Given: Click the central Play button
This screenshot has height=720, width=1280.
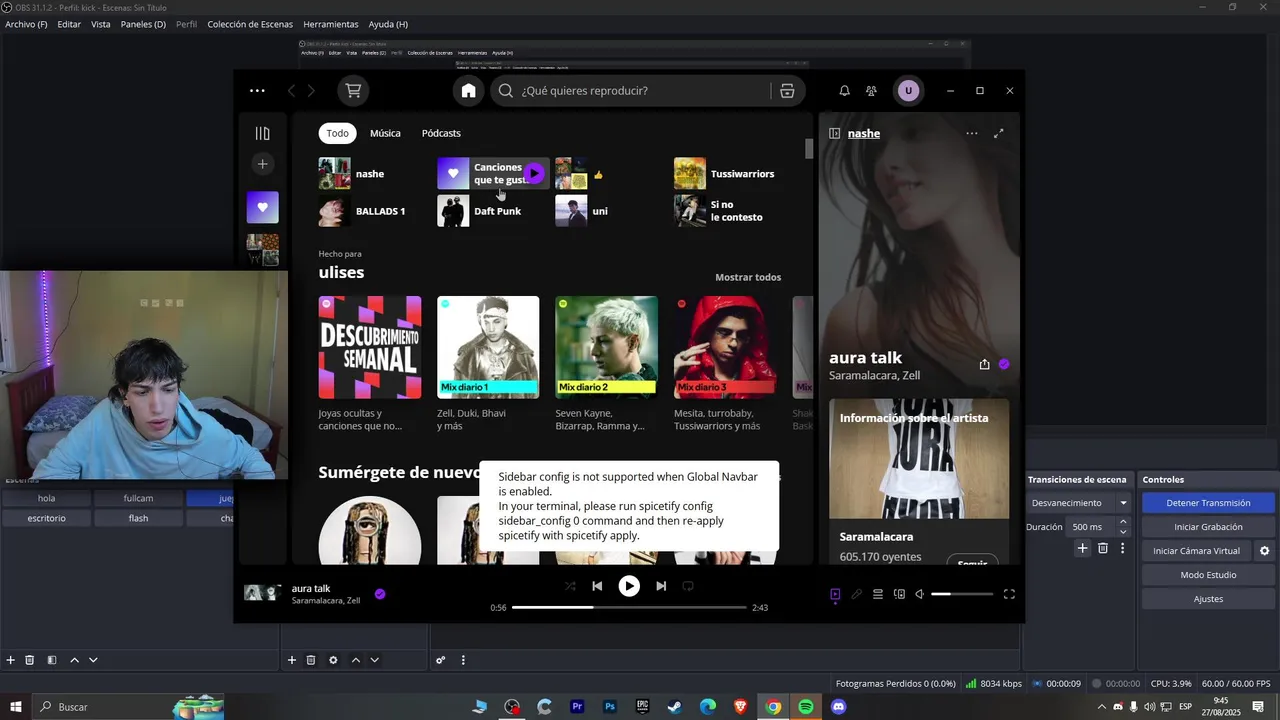Looking at the screenshot, I should pos(629,586).
